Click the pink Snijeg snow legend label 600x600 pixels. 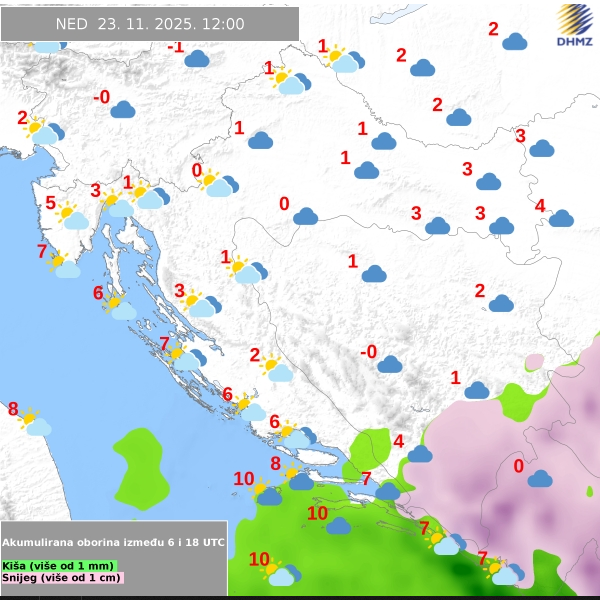[62, 577]
